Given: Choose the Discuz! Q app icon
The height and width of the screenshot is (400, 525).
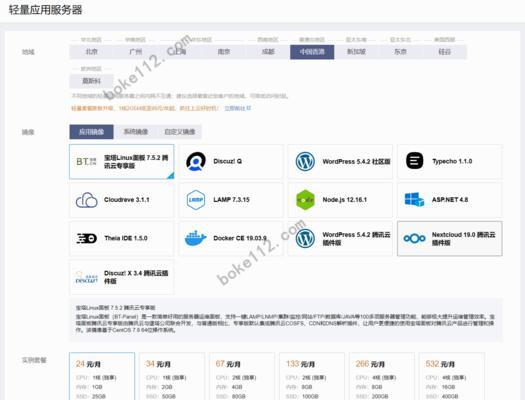Looking at the screenshot, I should pyautogui.click(x=196, y=161).
